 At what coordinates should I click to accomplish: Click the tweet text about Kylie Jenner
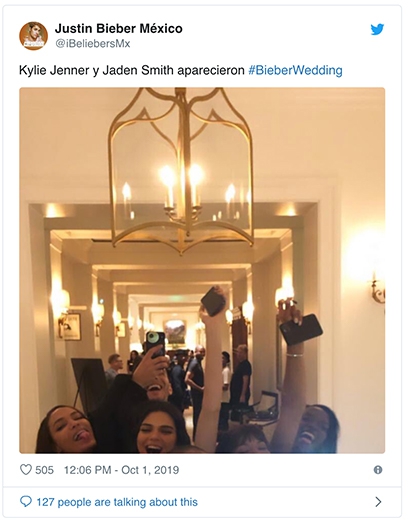(181, 71)
